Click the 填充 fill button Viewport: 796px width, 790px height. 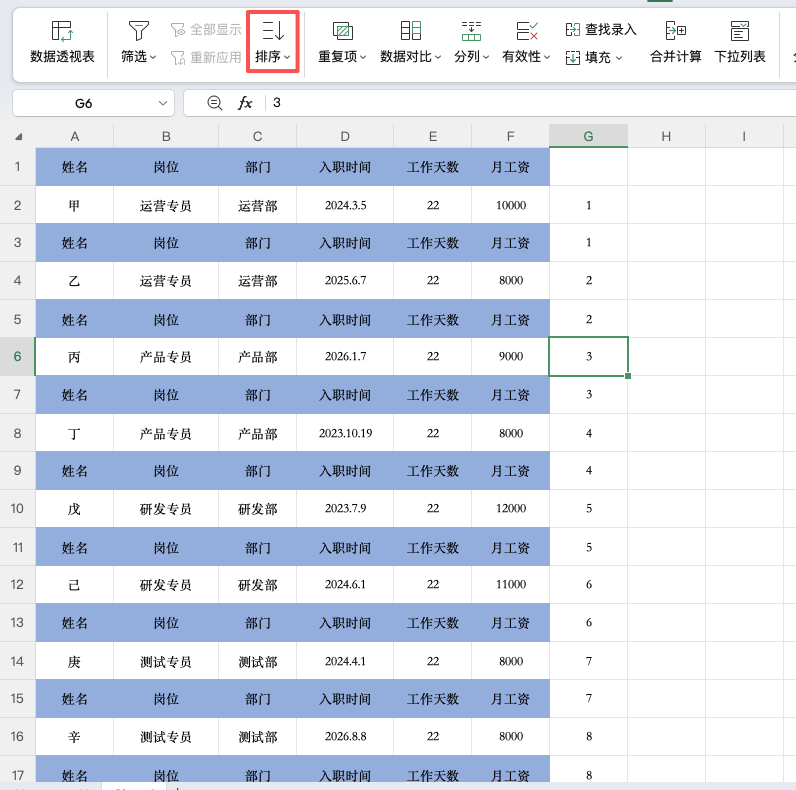coord(588,57)
